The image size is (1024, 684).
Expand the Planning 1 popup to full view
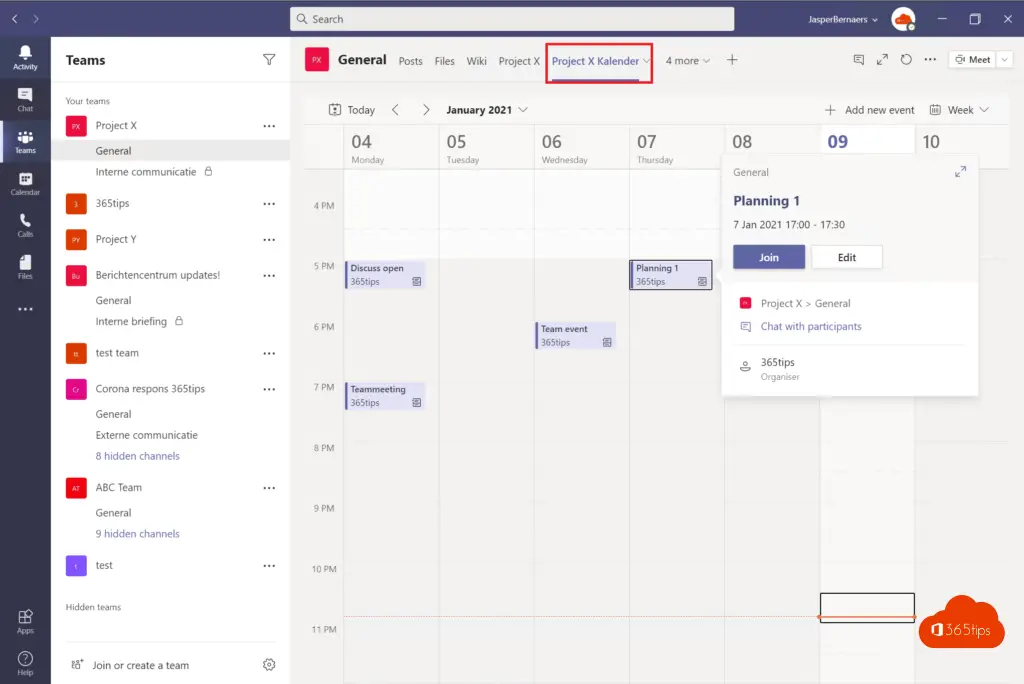[960, 172]
